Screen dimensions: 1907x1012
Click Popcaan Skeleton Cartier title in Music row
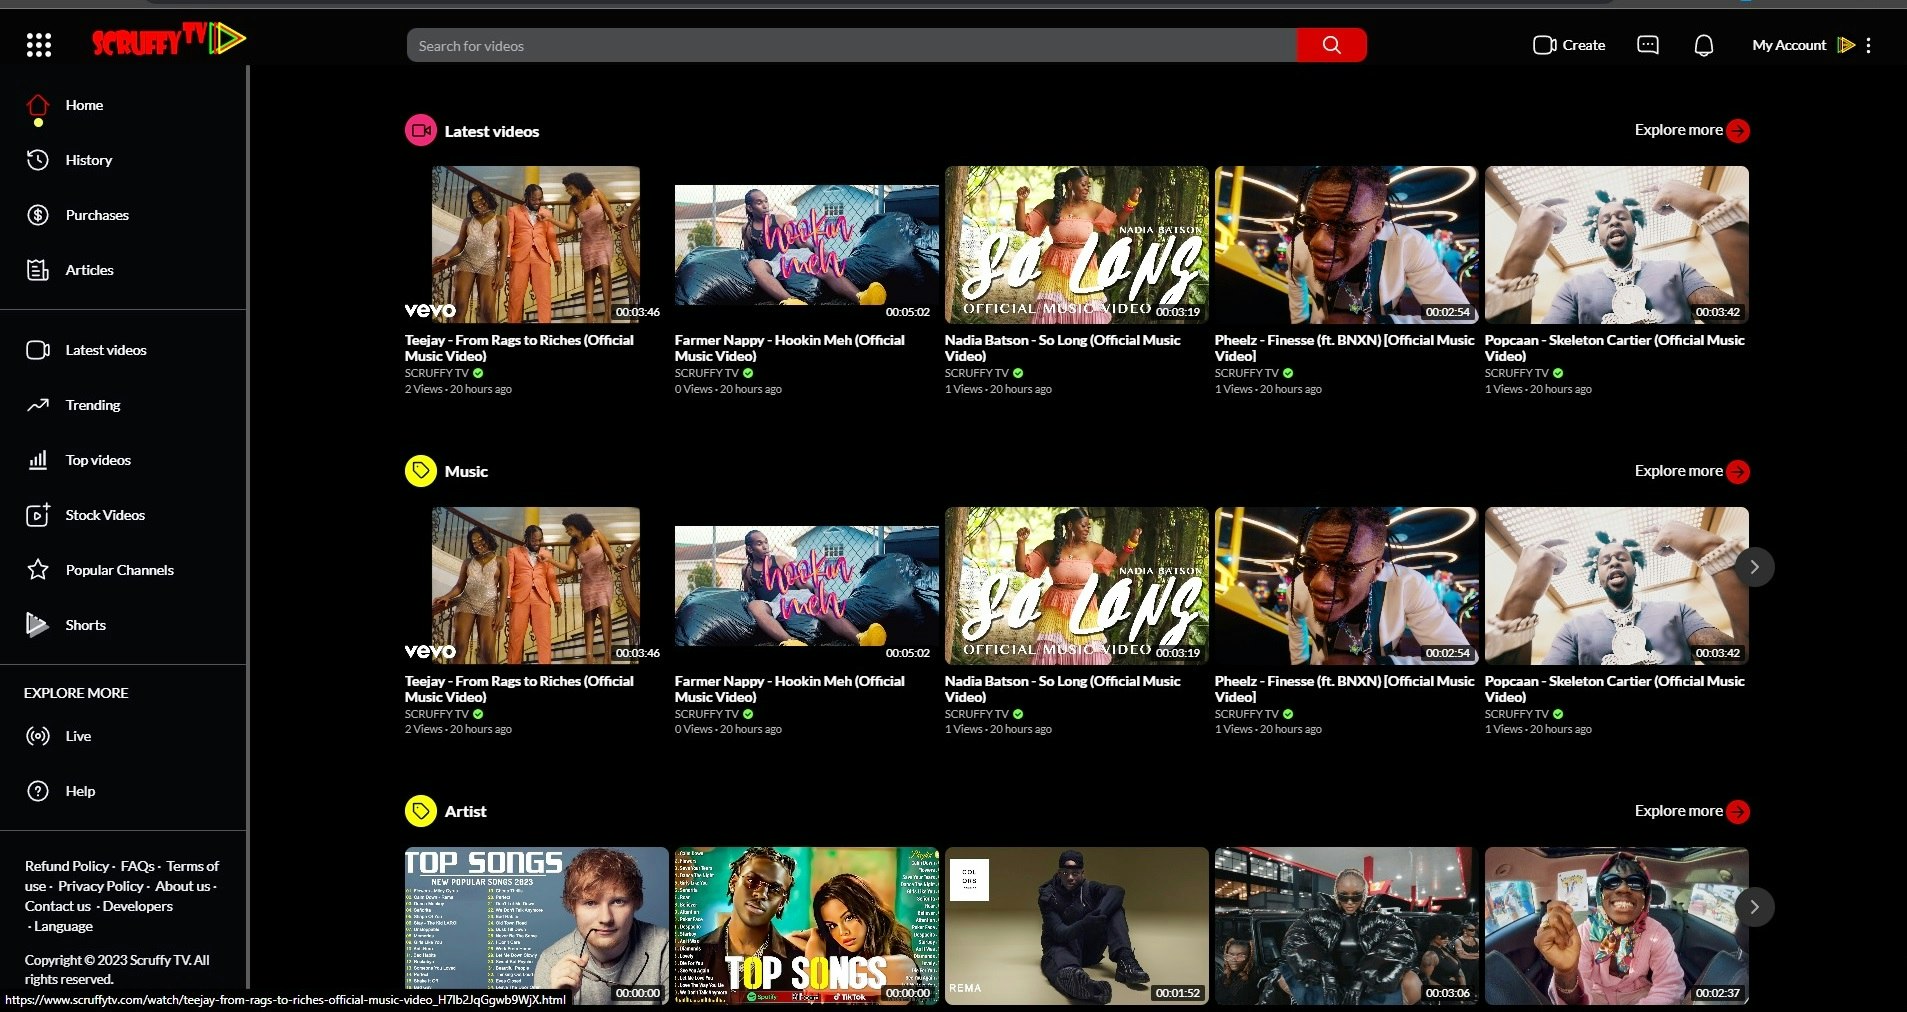1614,689
